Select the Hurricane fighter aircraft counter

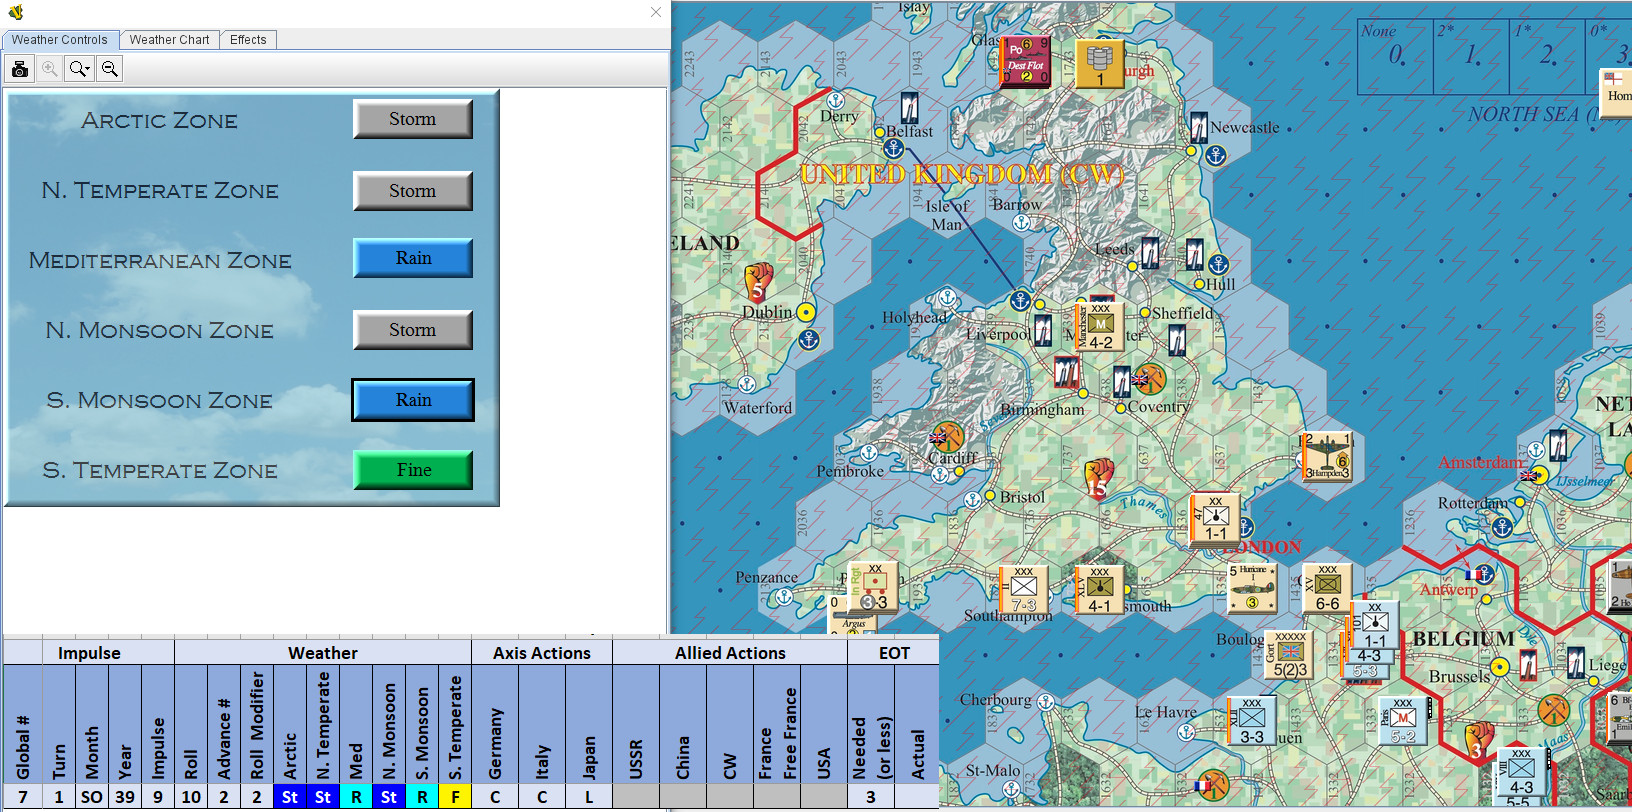coord(1252,588)
